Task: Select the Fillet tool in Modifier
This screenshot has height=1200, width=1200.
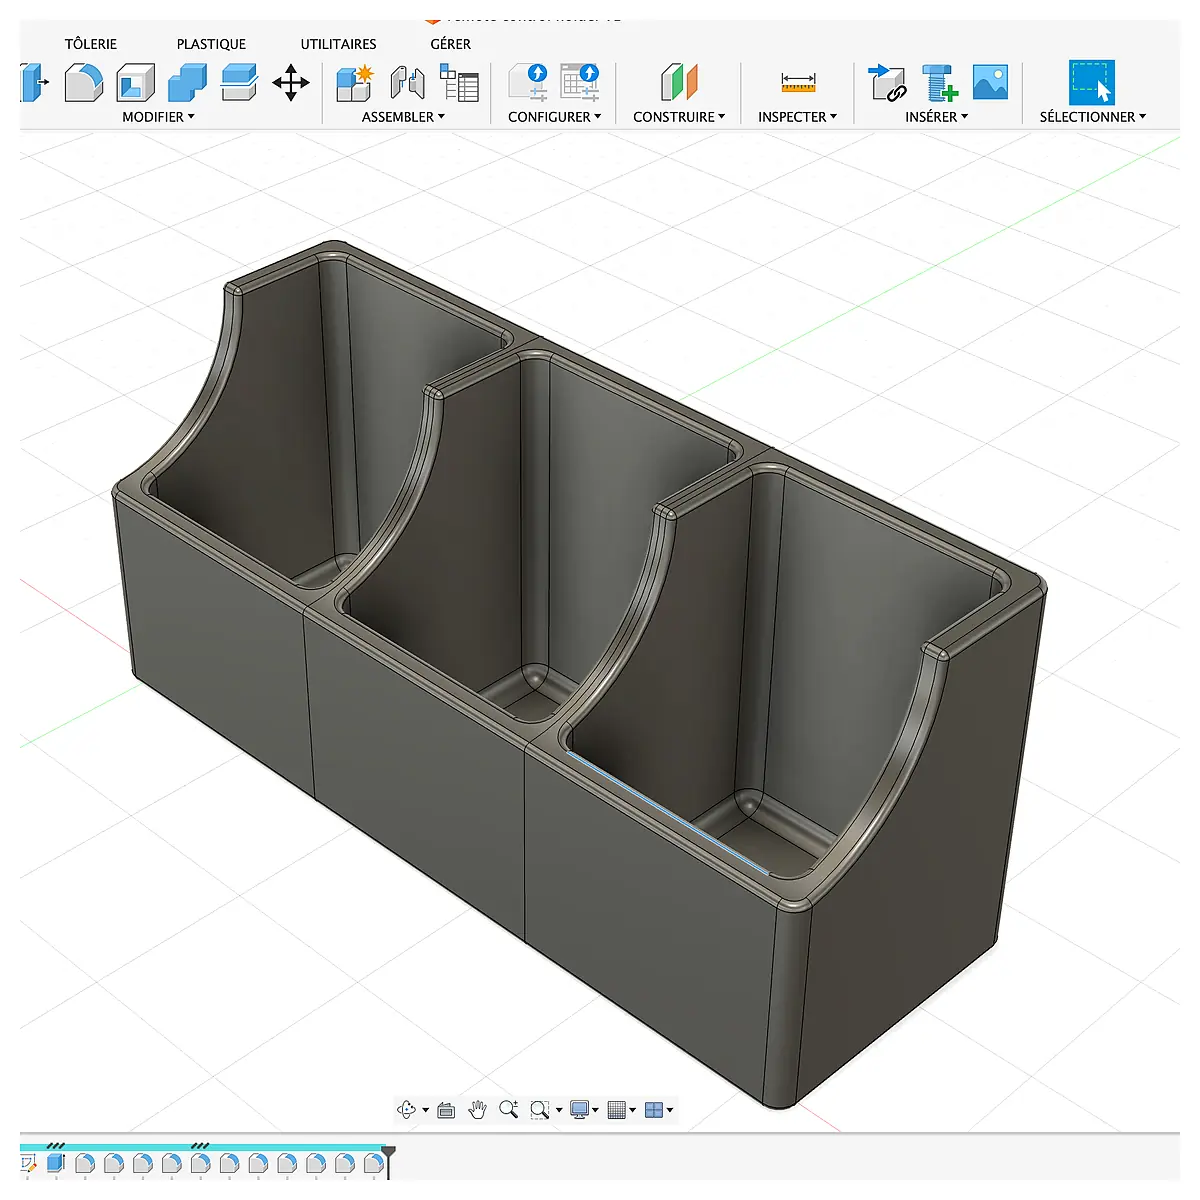Action: (x=84, y=82)
